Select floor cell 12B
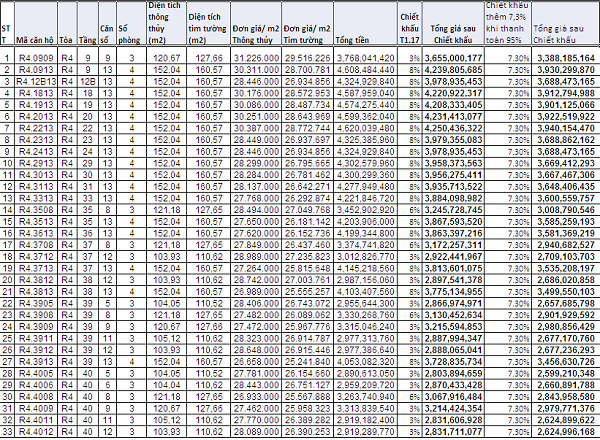Viewport: 600px width, 440px height. click(x=88, y=81)
